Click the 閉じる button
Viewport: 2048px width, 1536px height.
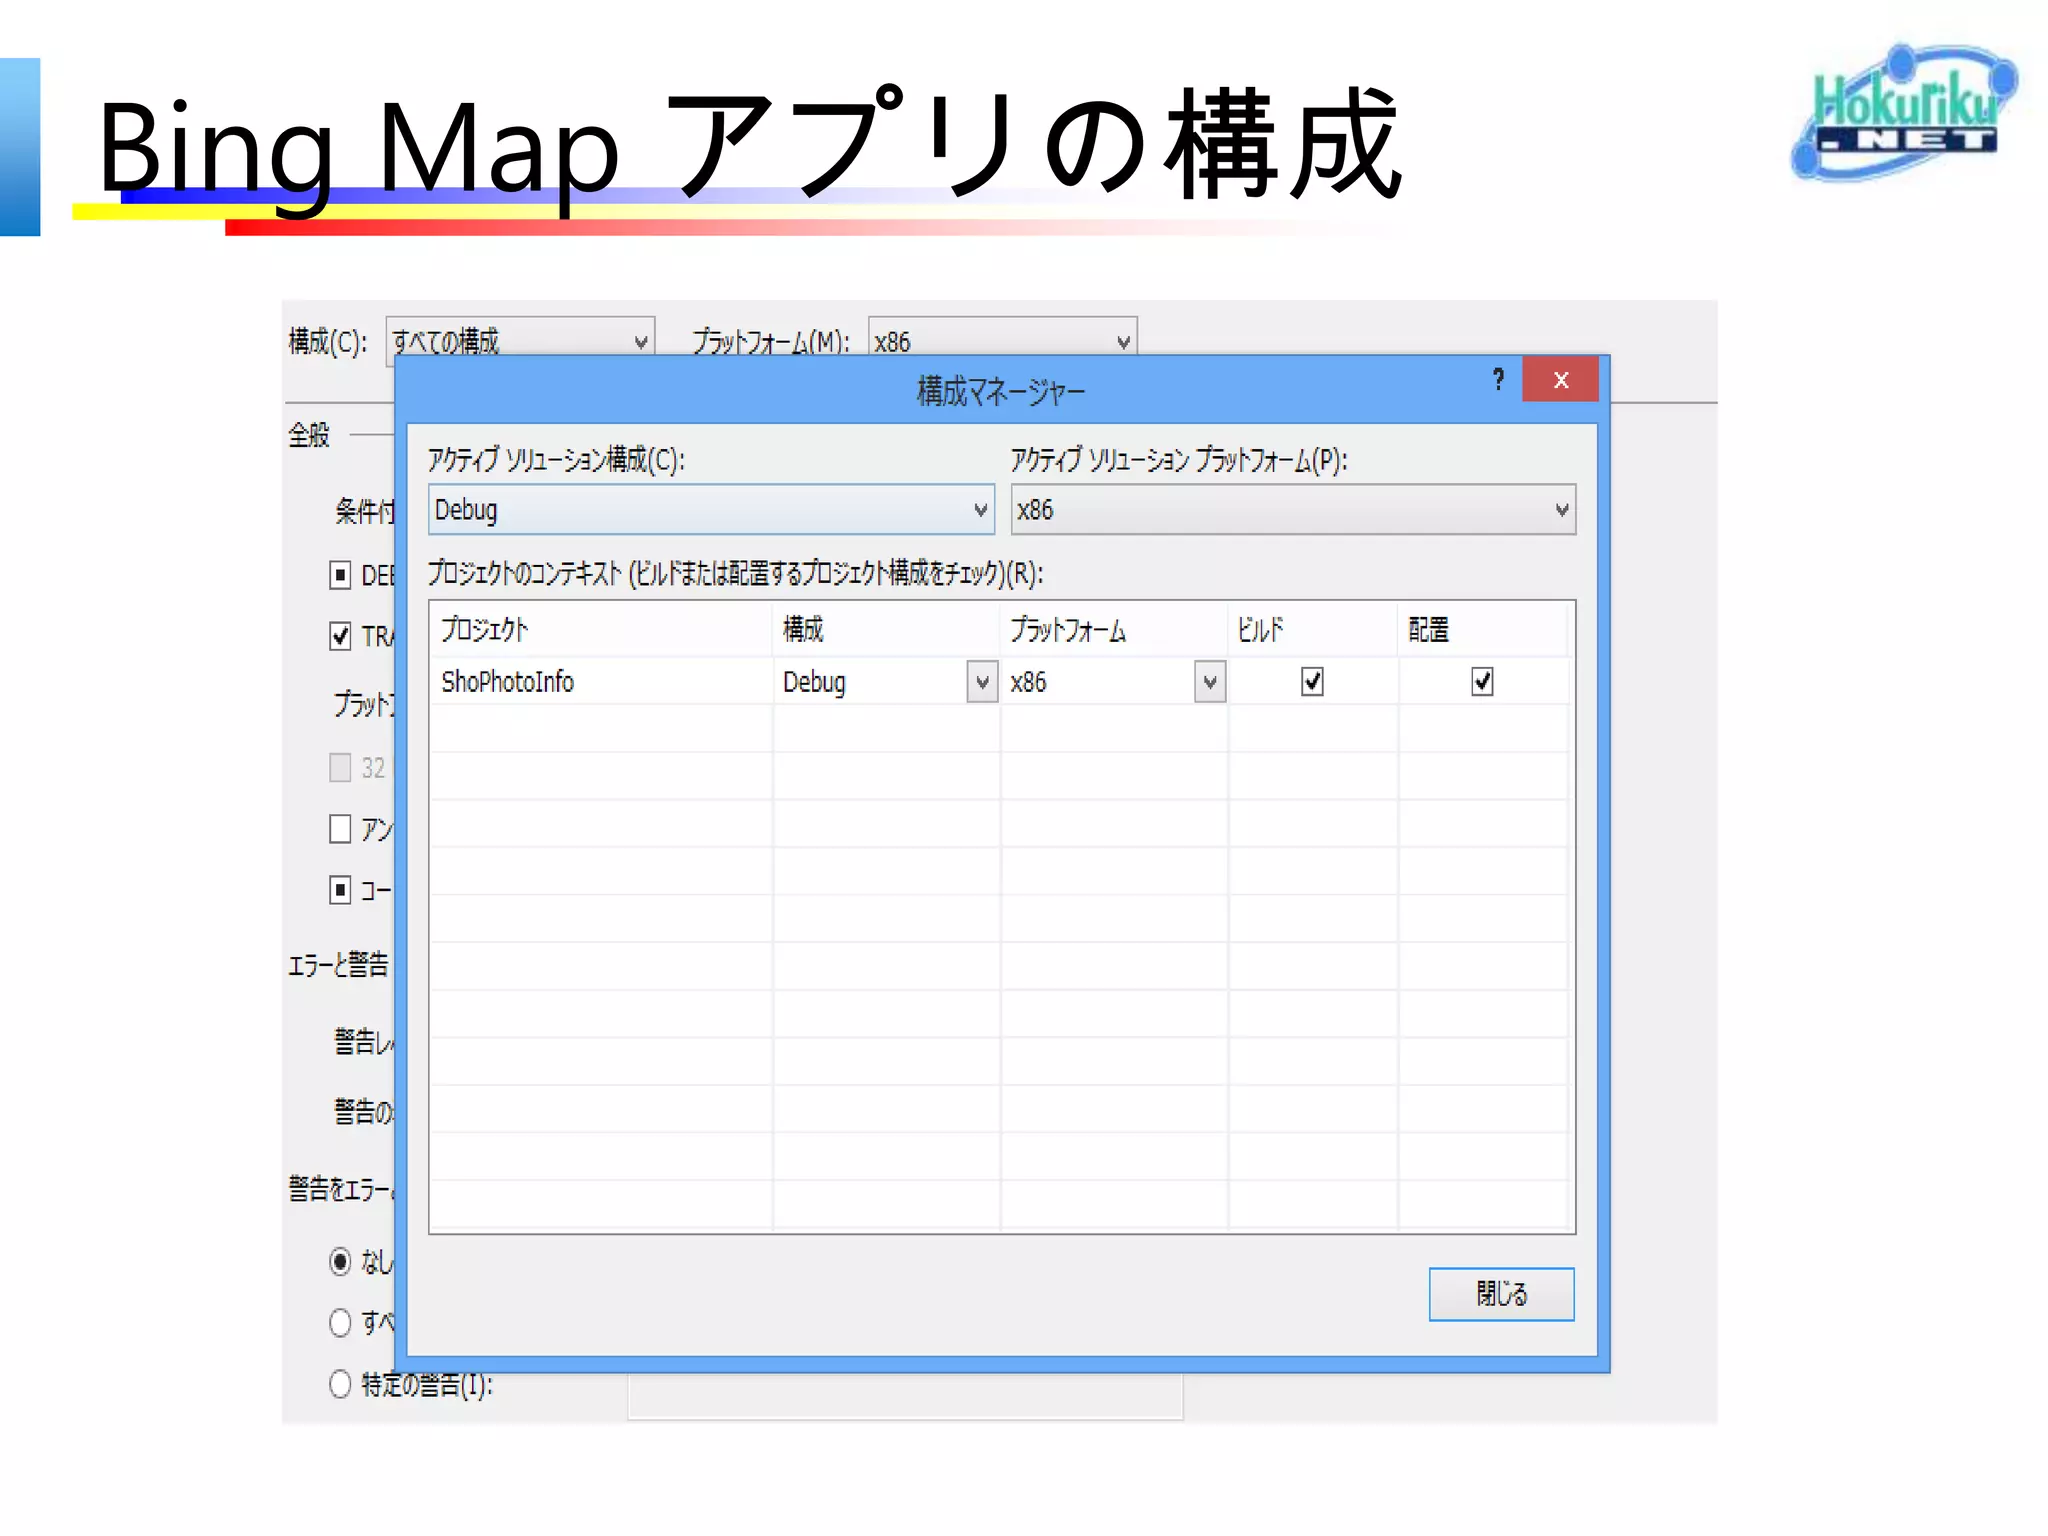[1501, 1294]
